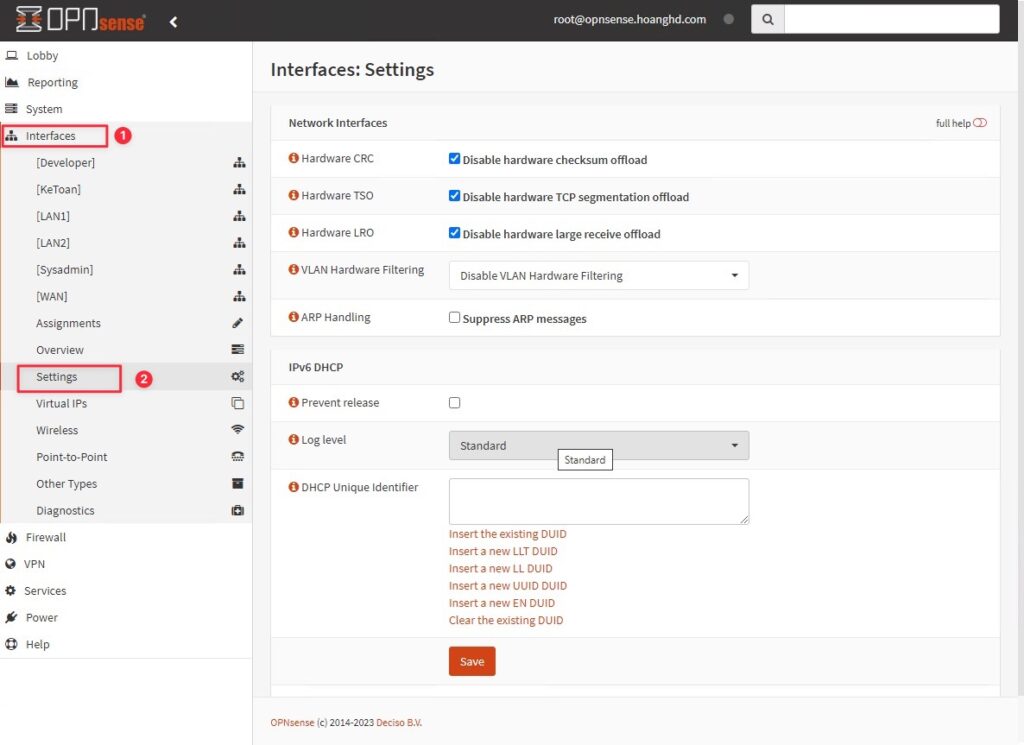Screen dimensions: 1024x745
Task: Click the System server icon
Action: (x=11, y=108)
